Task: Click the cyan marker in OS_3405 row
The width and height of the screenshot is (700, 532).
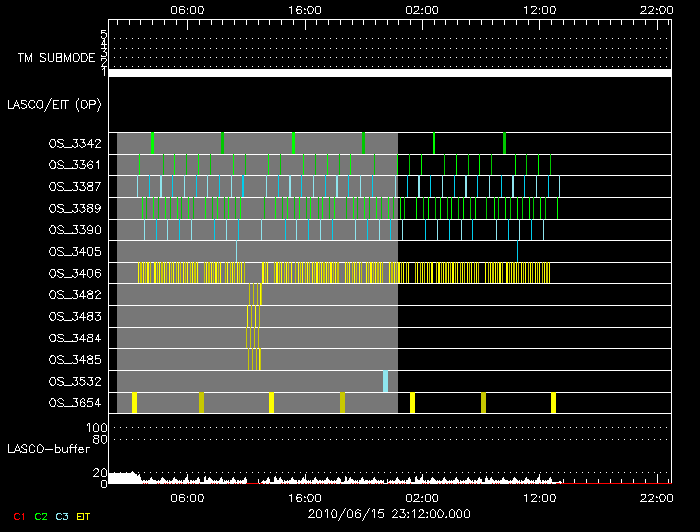Action: coord(236,251)
